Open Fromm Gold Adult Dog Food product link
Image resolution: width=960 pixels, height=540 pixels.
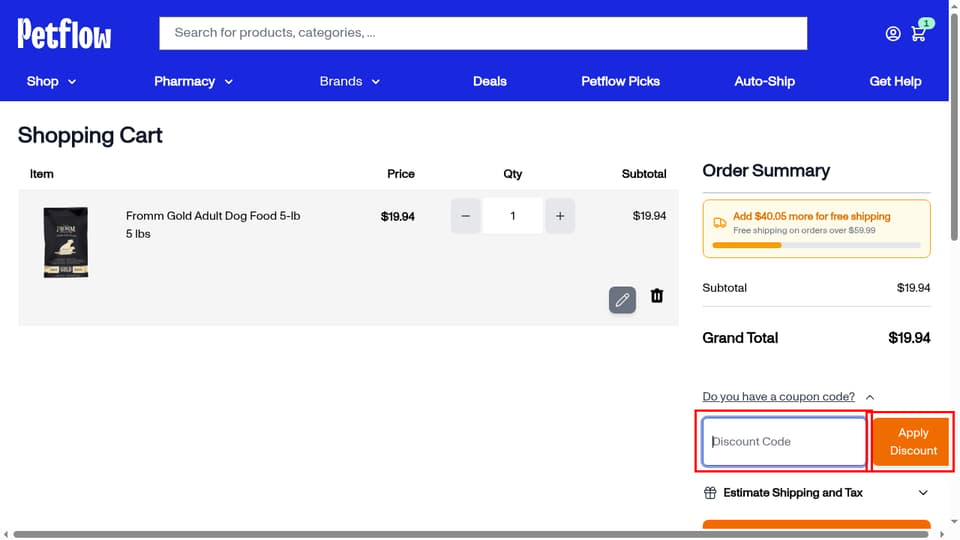click(213, 216)
